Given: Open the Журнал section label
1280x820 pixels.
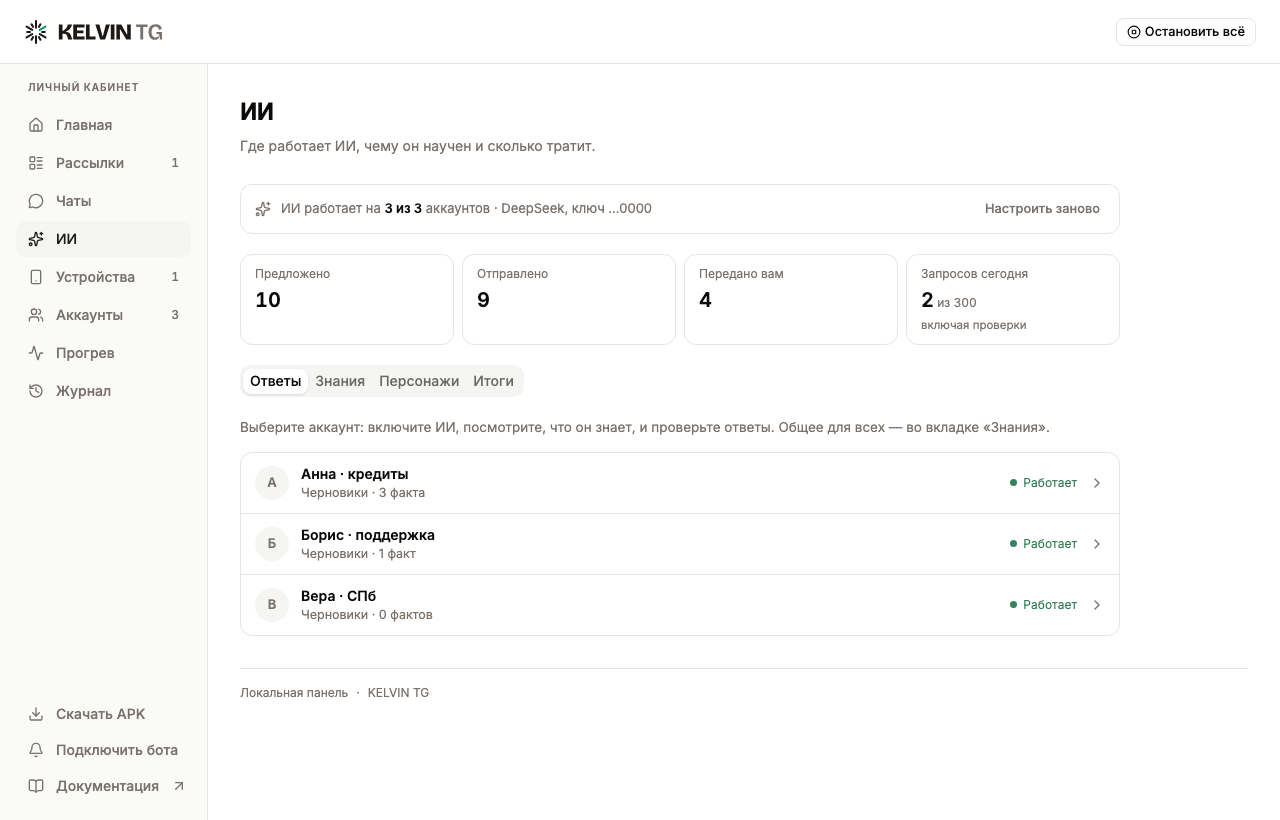Looking at the screenshot, I should click(84, 391).
